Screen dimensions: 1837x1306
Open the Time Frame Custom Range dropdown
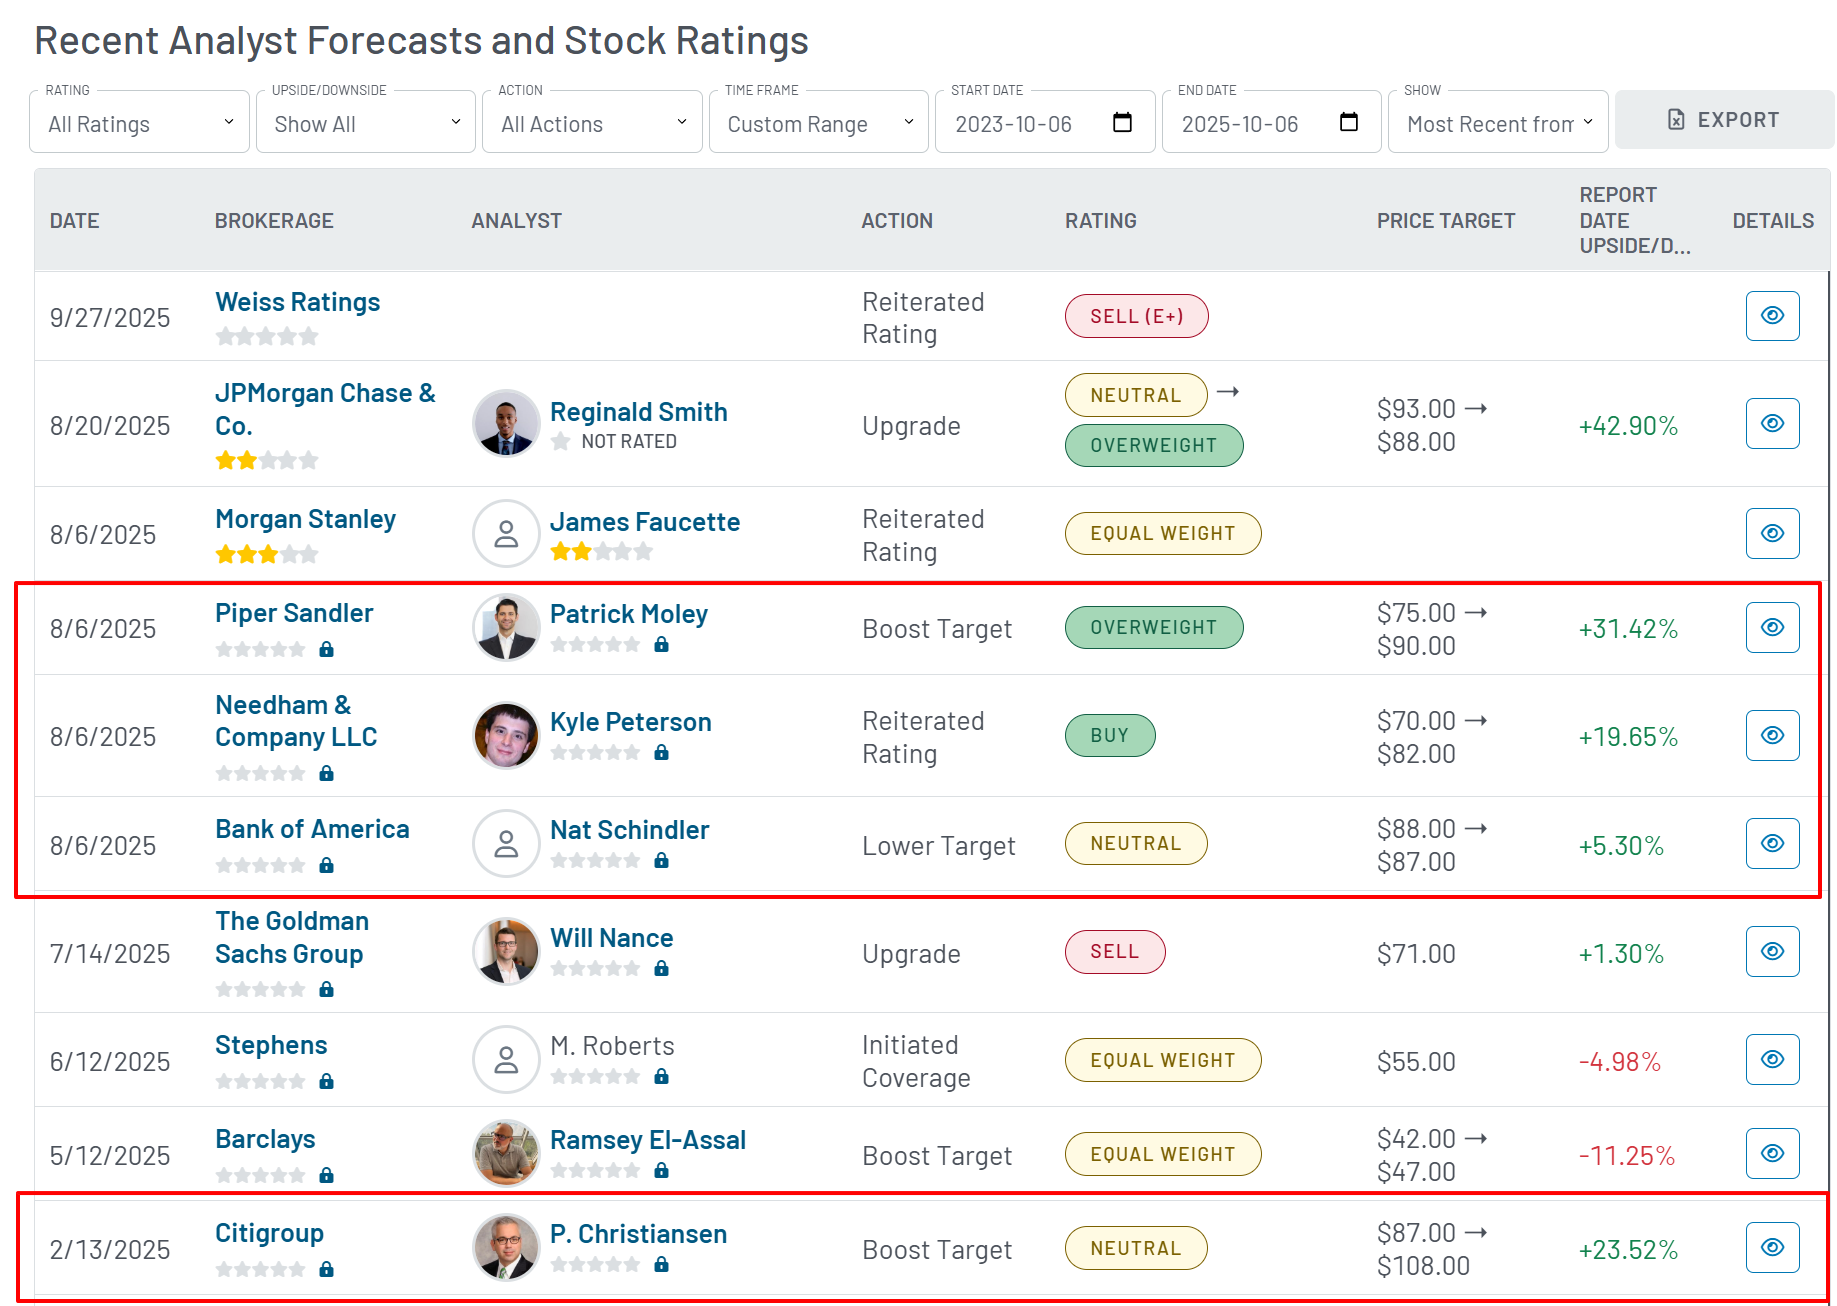coord(819,122)
